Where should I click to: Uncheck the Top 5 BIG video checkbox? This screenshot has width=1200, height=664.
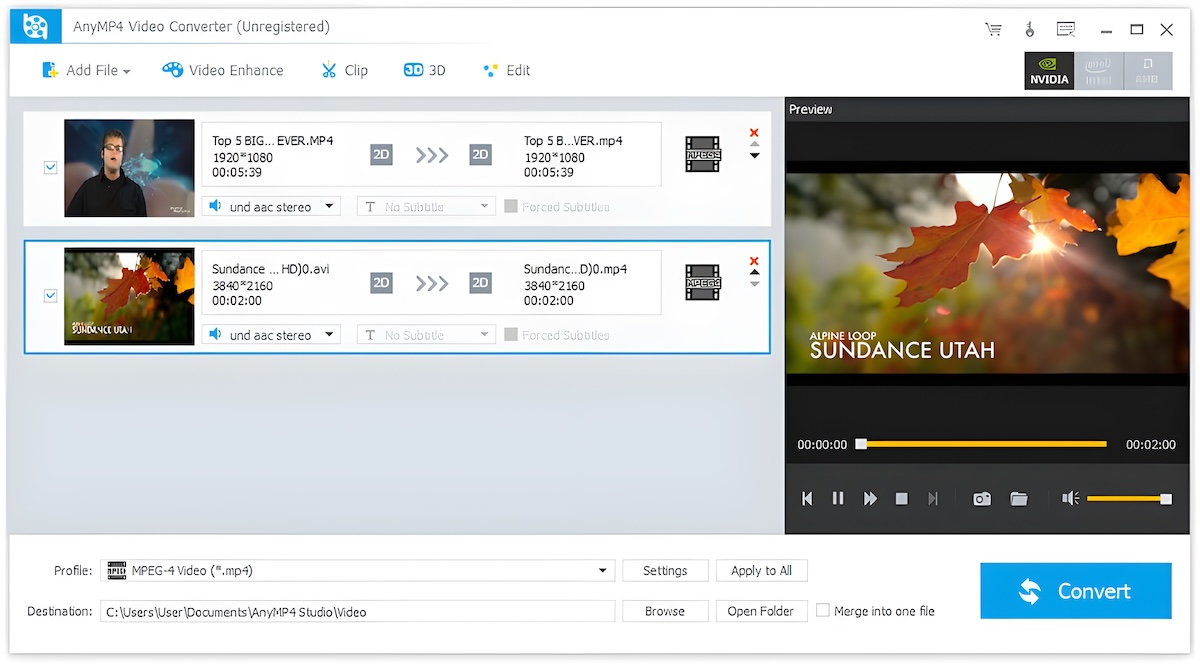pos(51,168)
